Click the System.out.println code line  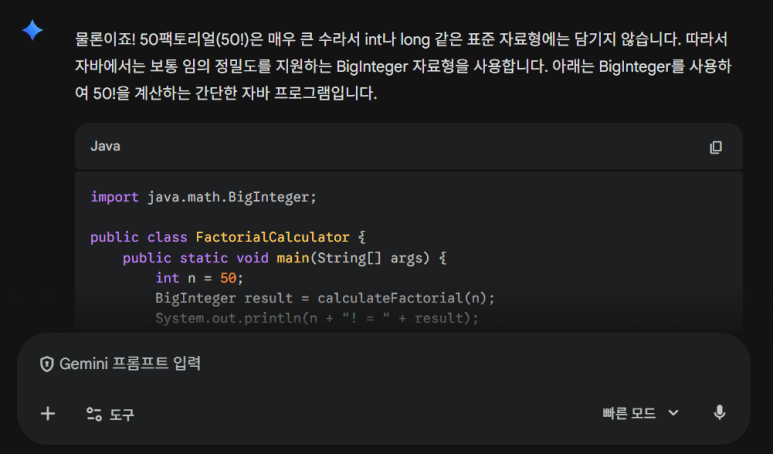pyautogui.click(x=317, y=318)
